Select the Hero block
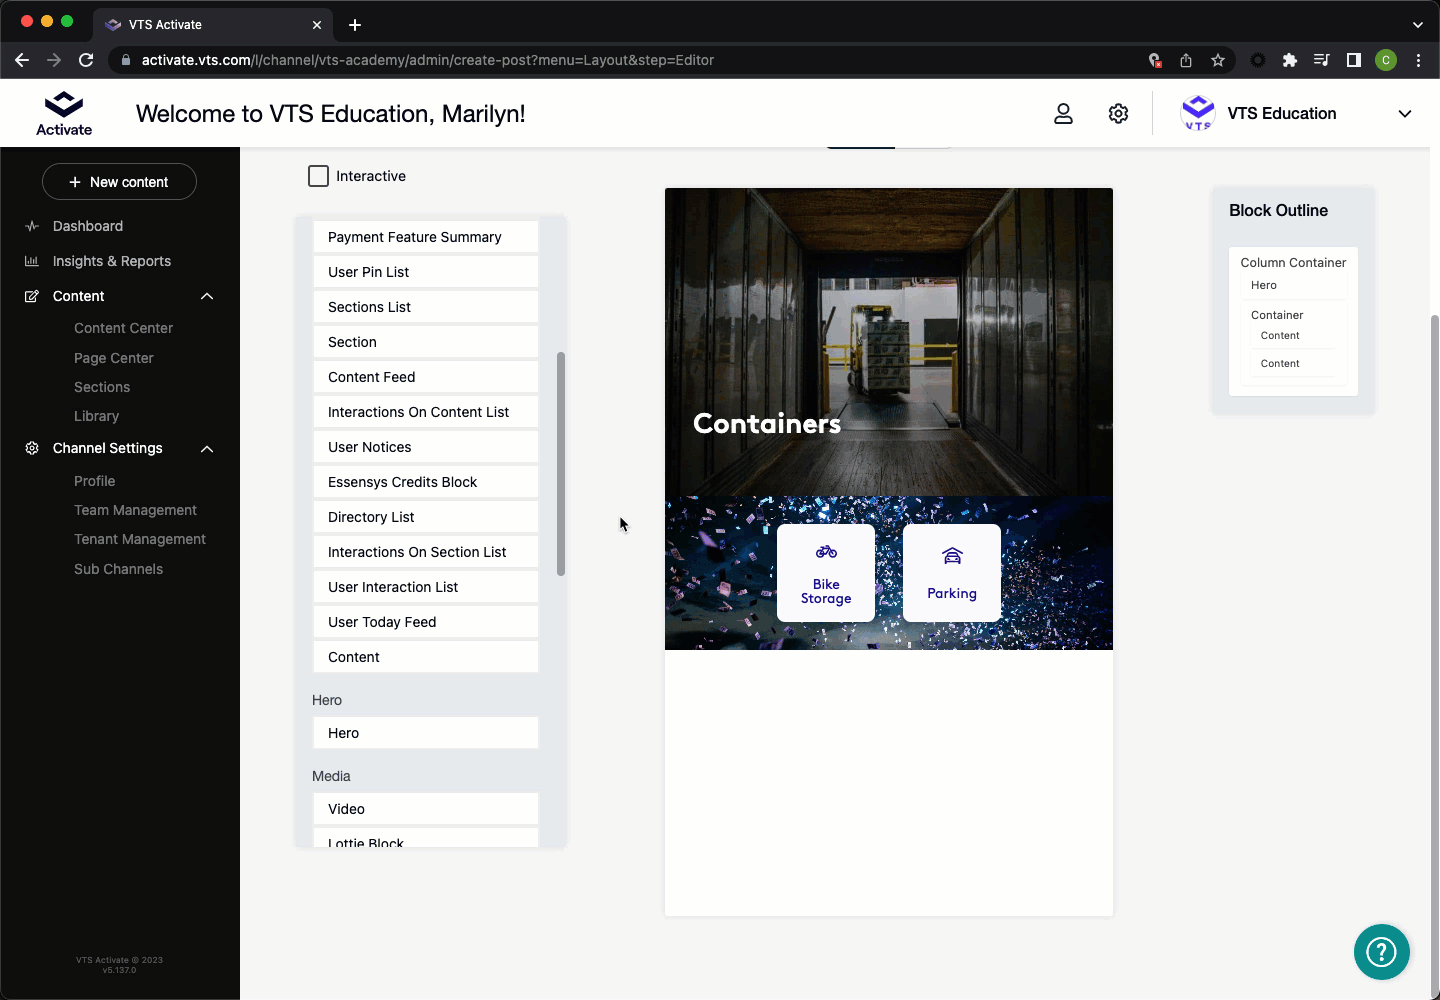1440x1000 pixels. point(426,733)
